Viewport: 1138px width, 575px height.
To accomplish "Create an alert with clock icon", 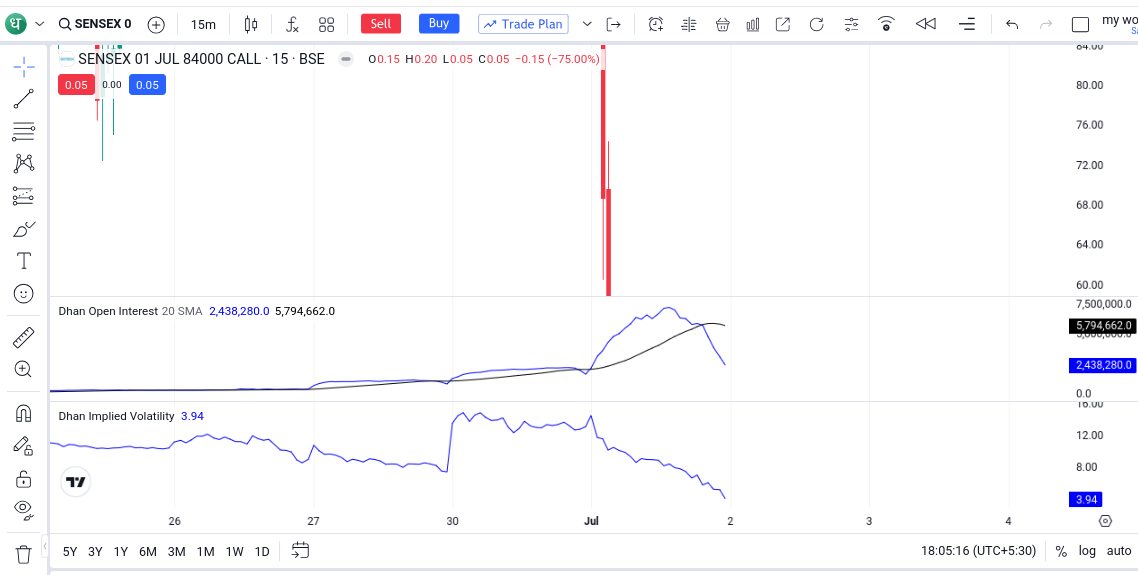I will 655,25.
